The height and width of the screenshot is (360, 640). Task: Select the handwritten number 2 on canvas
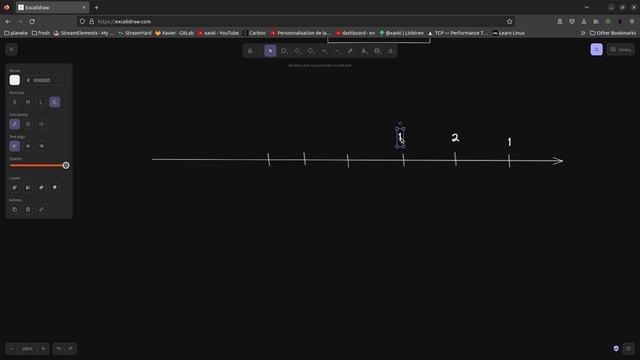[x=455, y=138]
